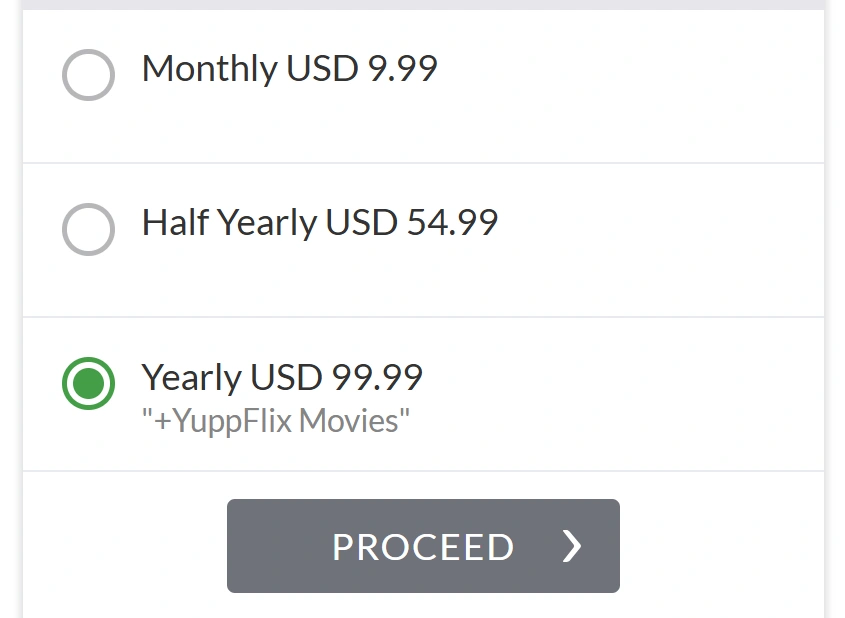
Task: Click the 9.99 monthly price
Action: [402, 69]
